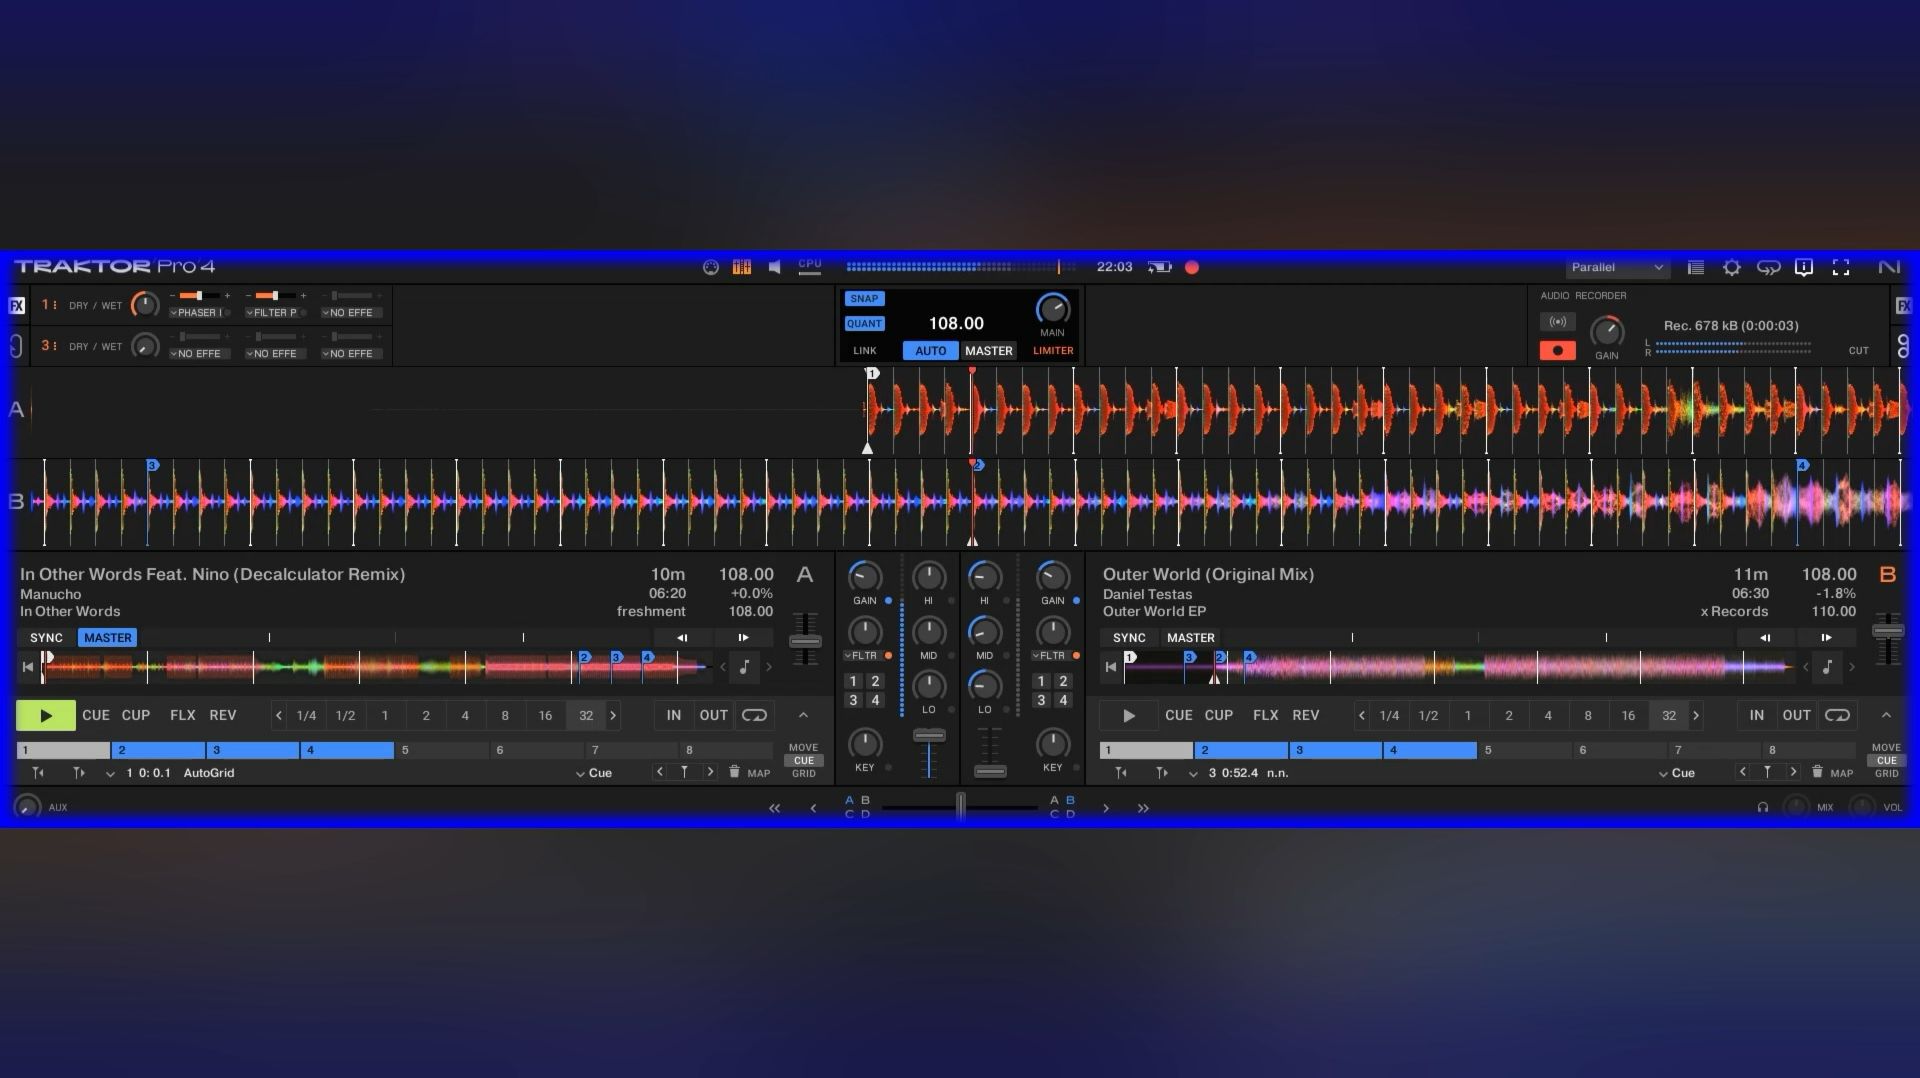1920x1078 pixels.
Task: Collapse Deck A advanced panel with up chevron
Action: click(803, 715)
